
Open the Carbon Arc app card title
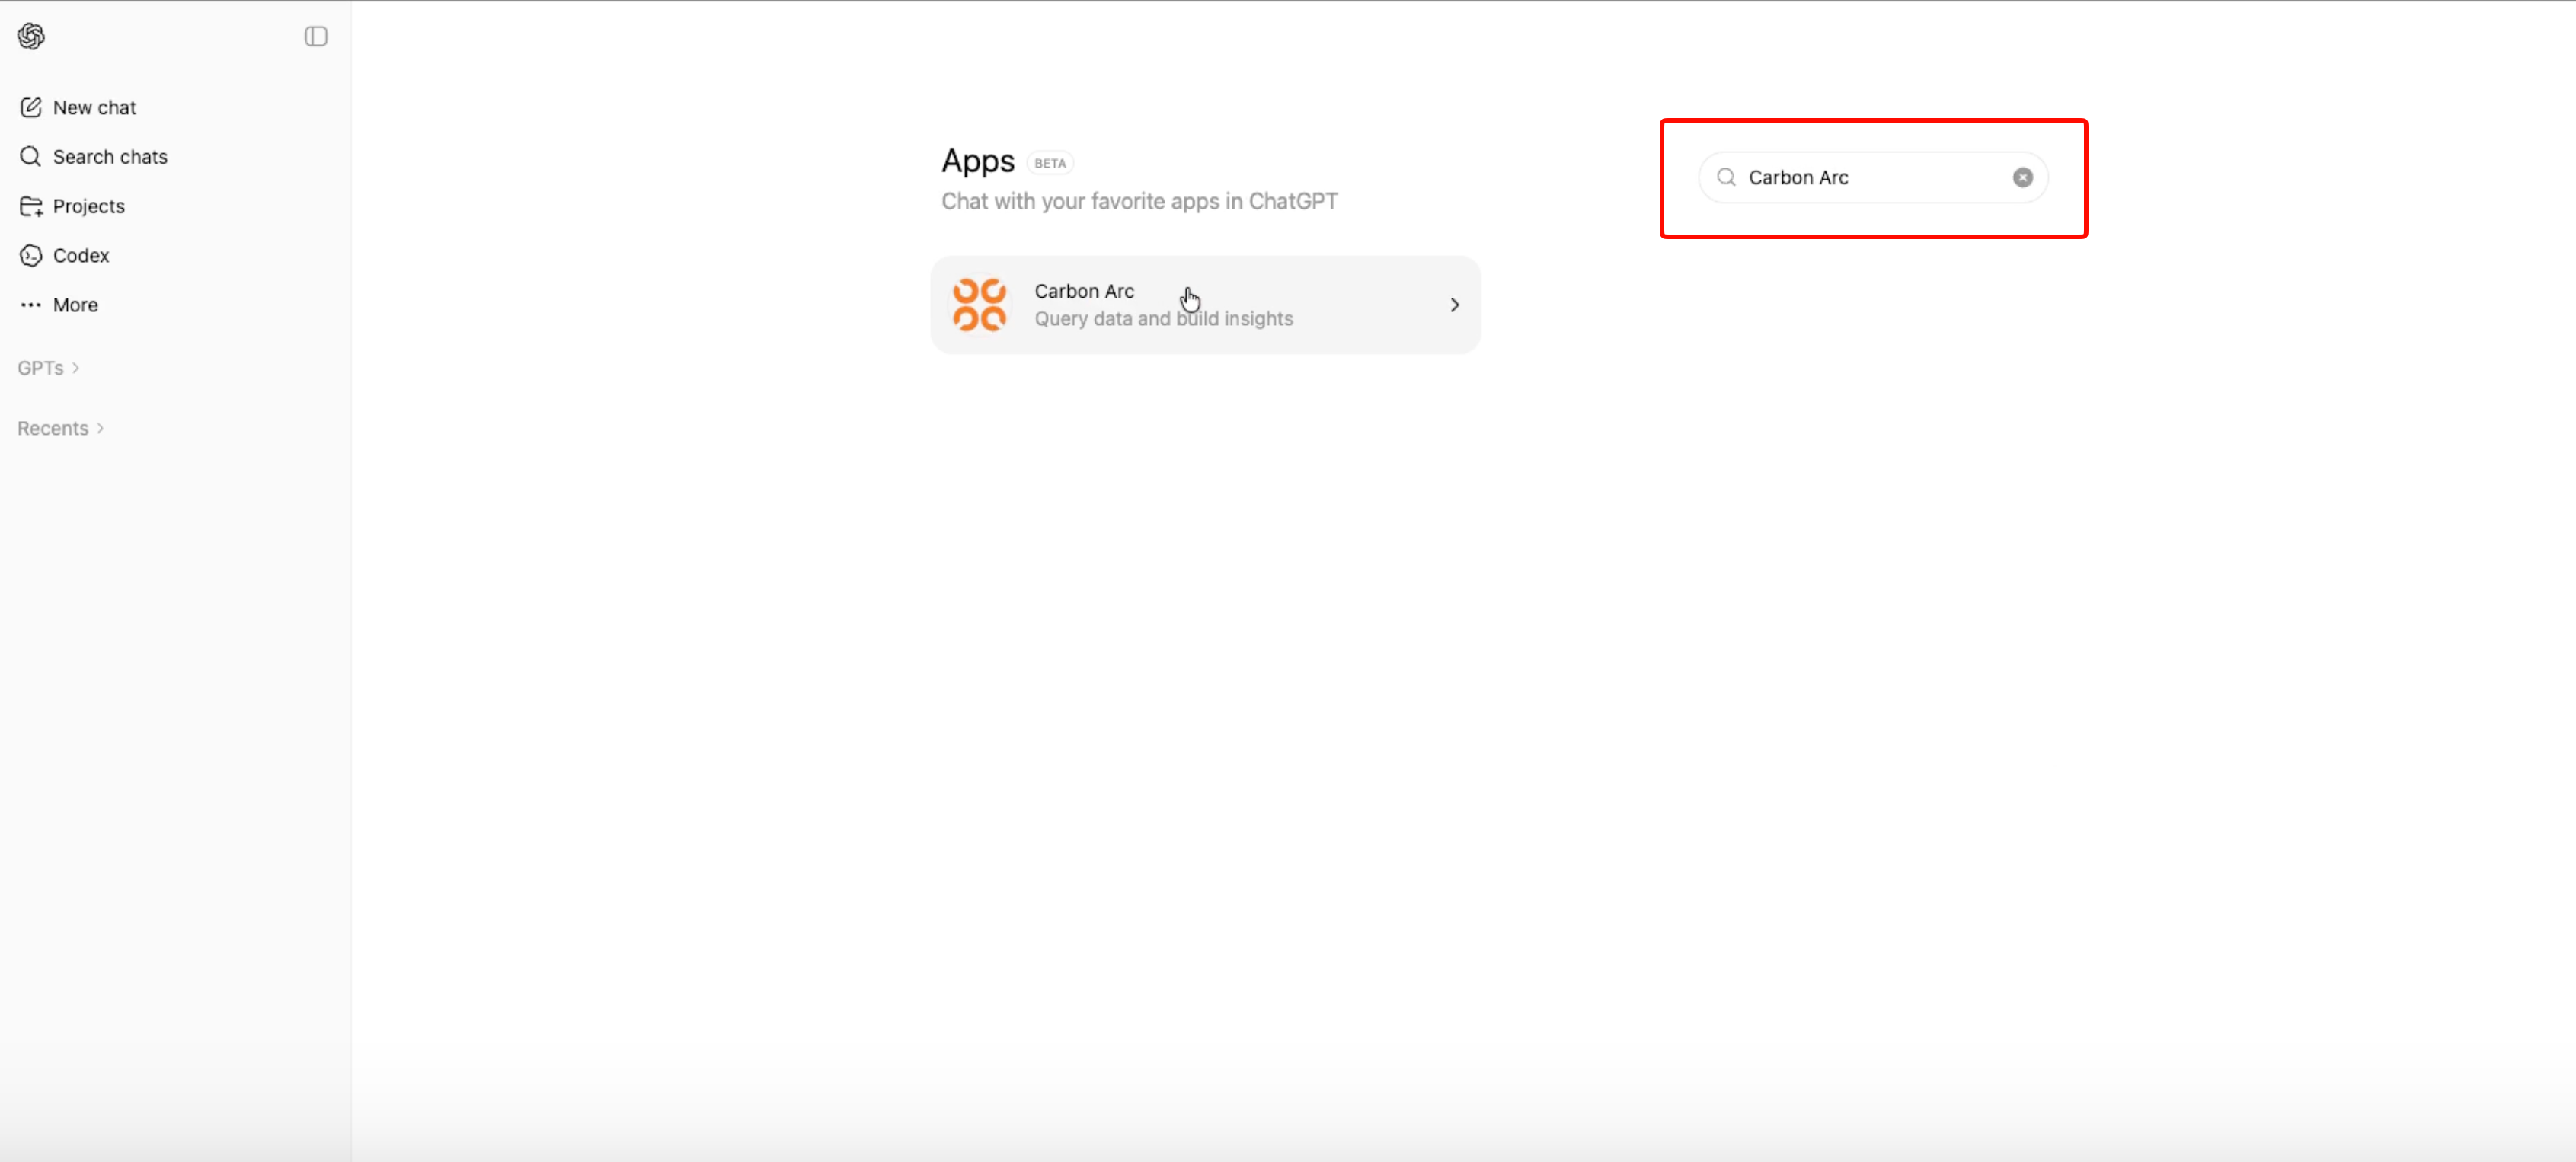1084,291
